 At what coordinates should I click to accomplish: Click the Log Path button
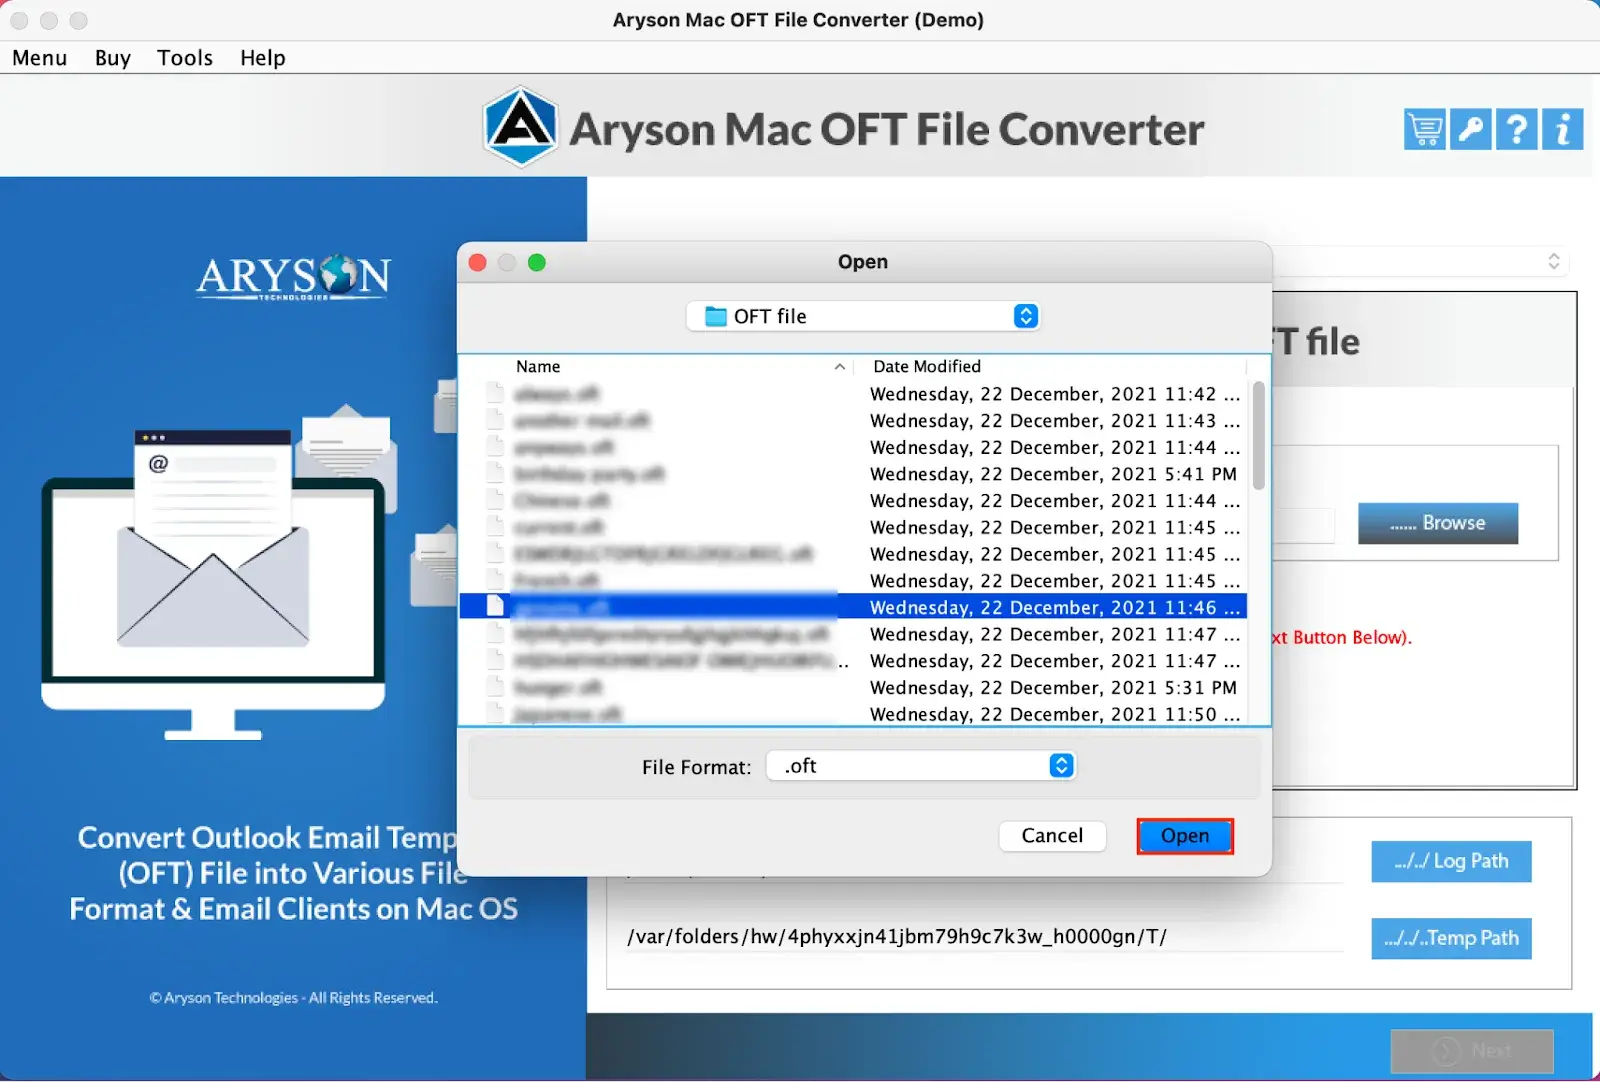pyautogui.click(x=1451, y=861)
